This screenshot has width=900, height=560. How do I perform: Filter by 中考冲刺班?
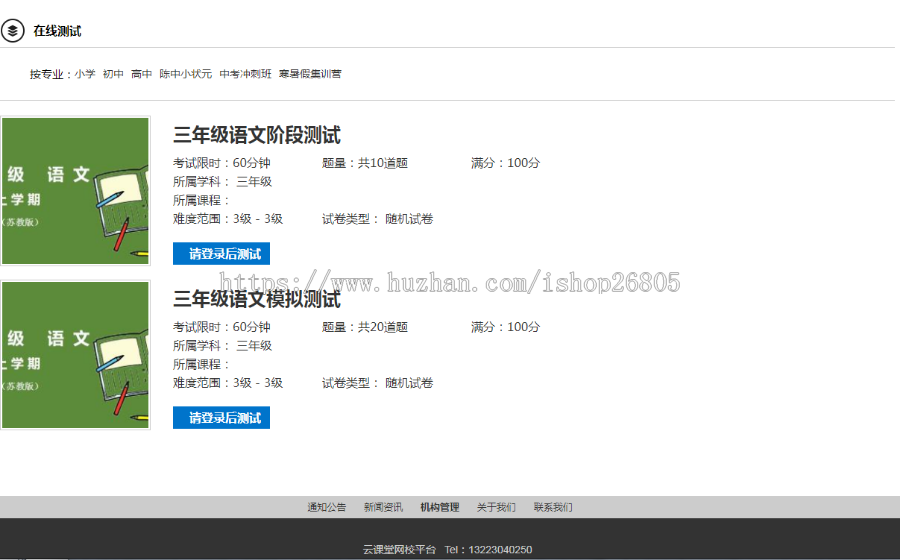point(245,74)
